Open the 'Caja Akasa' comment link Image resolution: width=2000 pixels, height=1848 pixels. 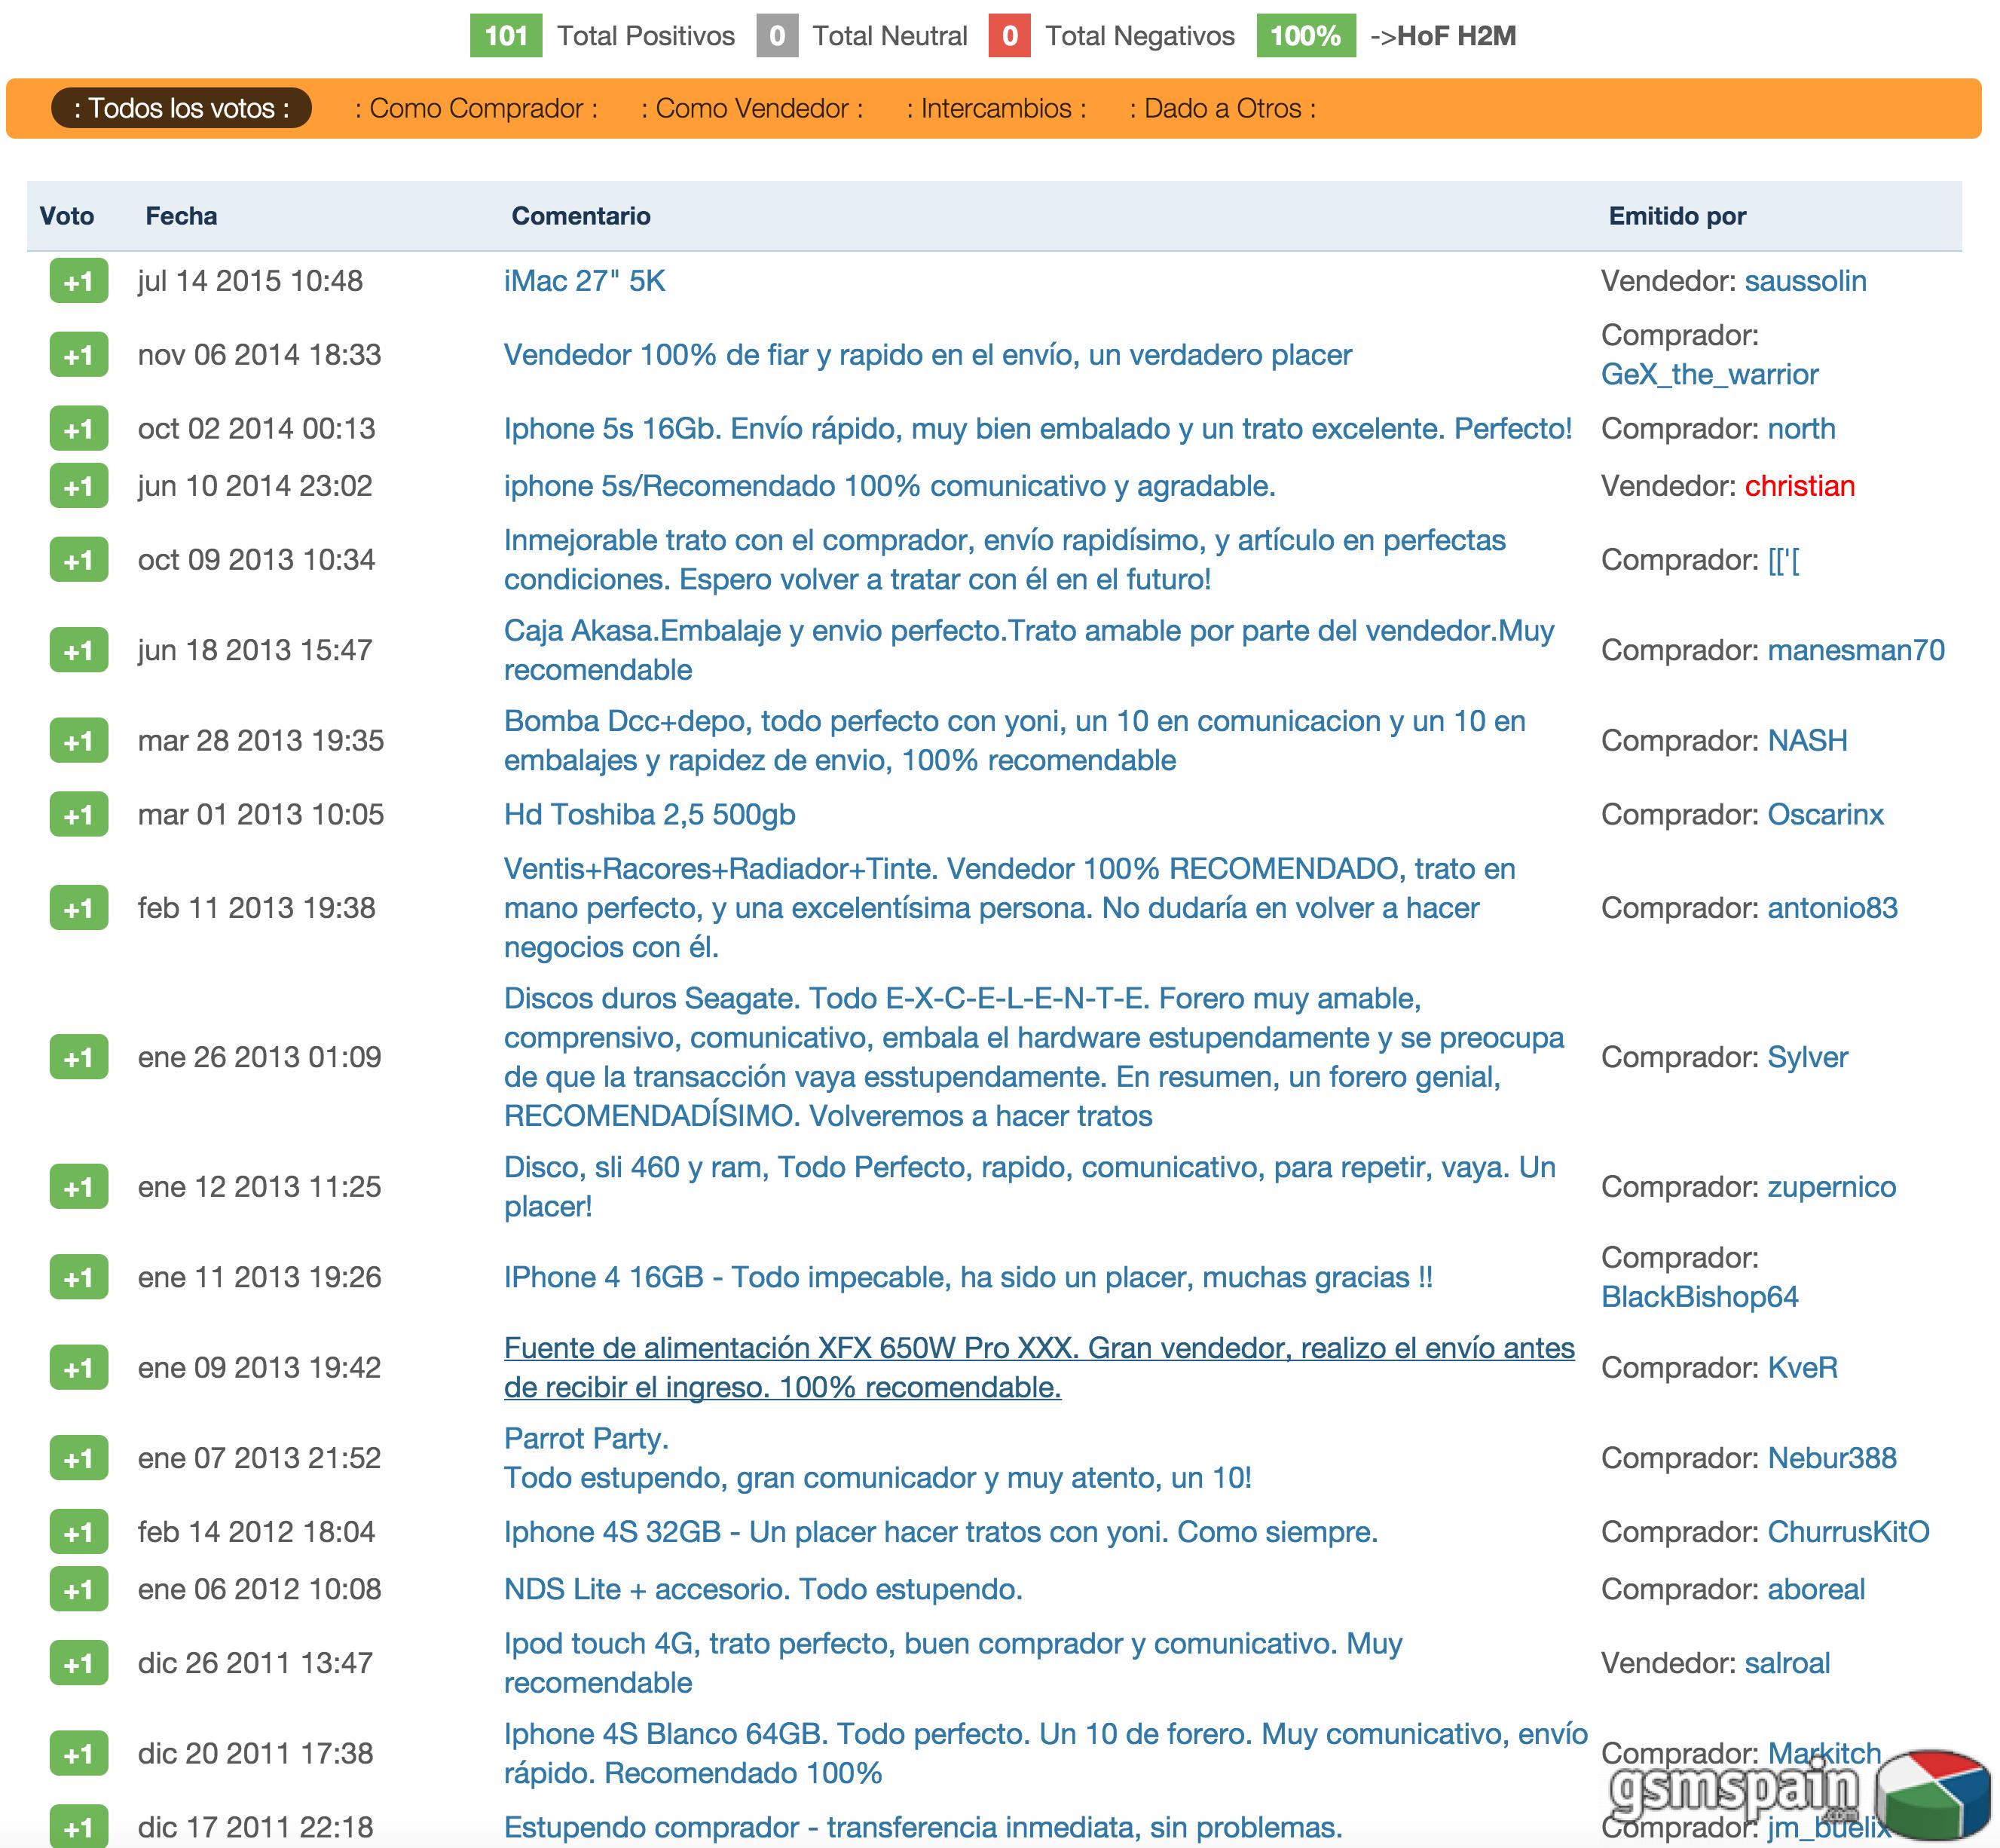(x=1029, y=650)
